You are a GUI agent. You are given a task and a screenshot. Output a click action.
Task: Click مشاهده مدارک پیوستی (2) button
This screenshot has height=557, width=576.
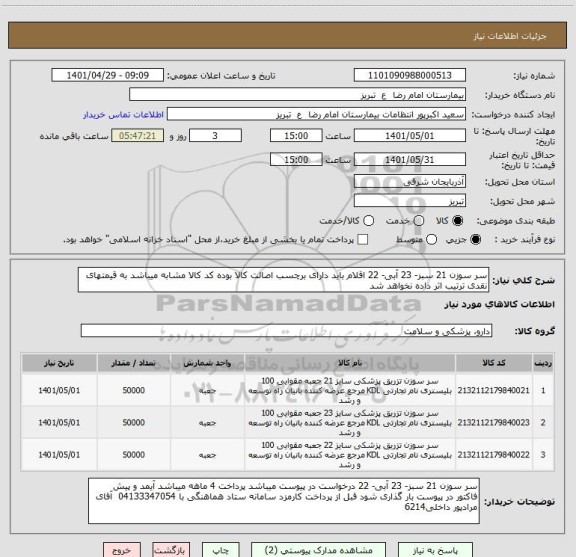point(318,550)
